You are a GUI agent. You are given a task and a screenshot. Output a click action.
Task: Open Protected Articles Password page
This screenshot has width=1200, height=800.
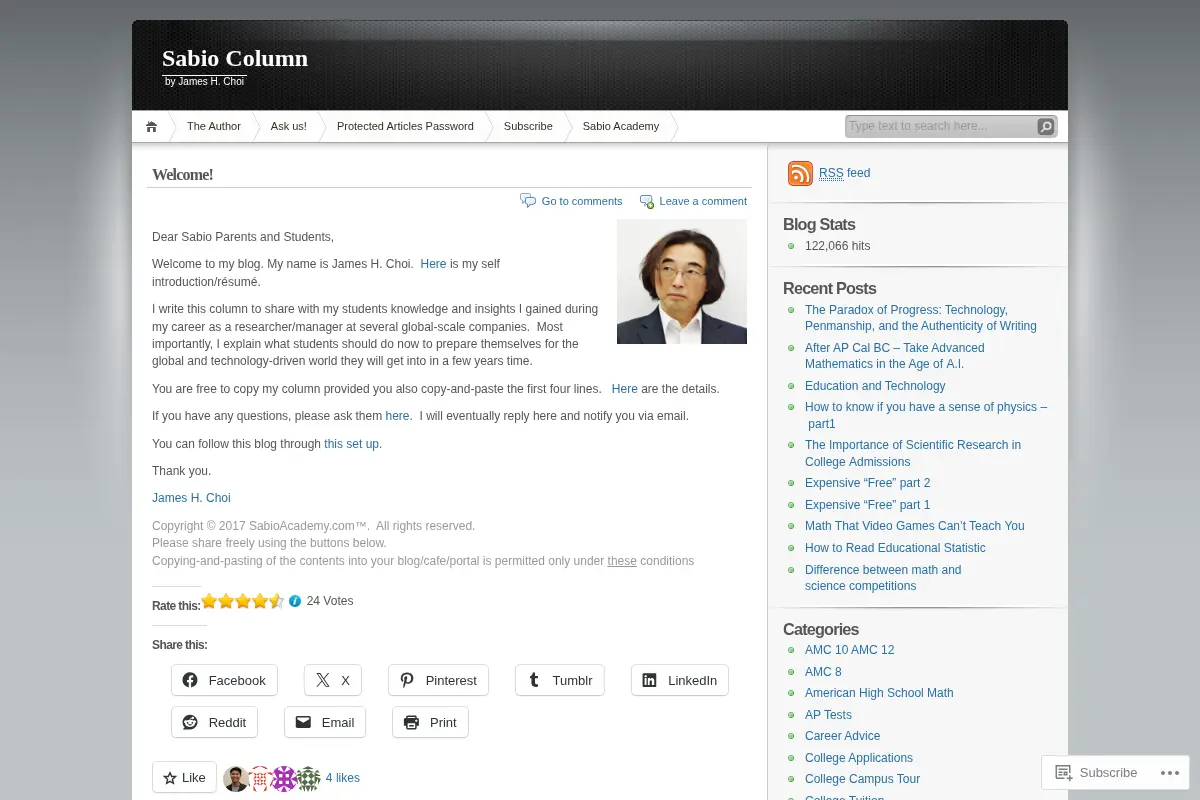405,126
